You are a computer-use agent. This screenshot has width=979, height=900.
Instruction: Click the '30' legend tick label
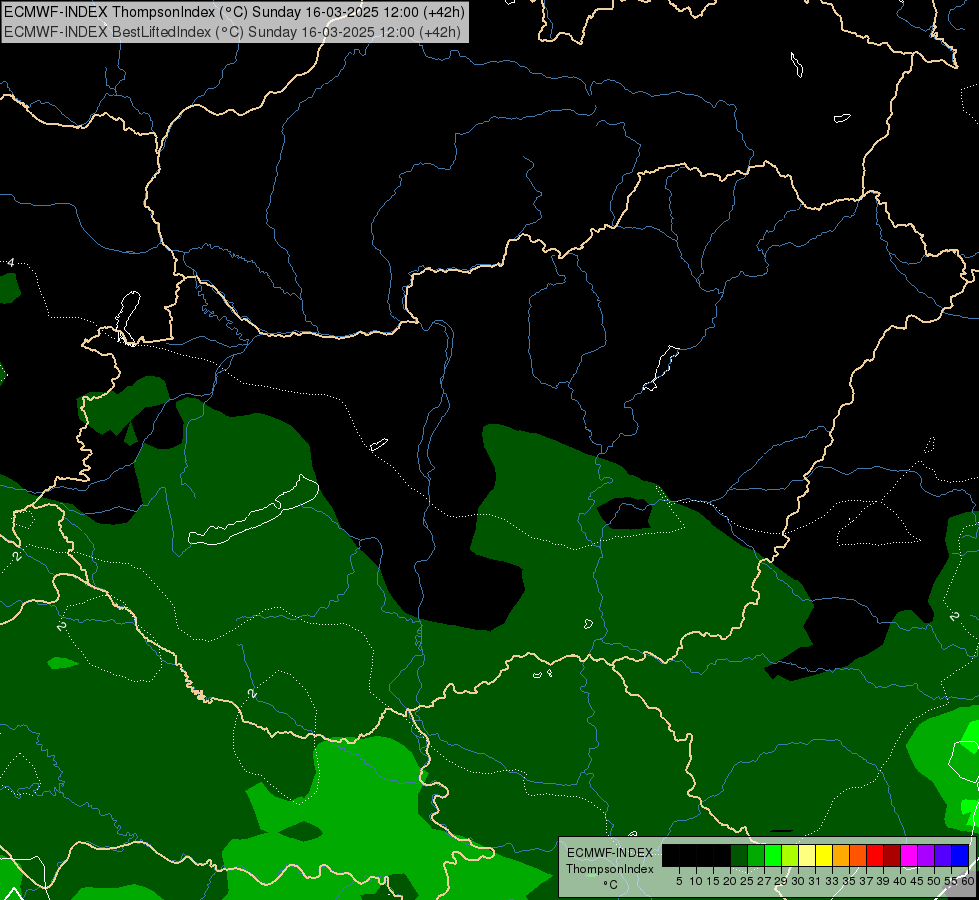pos(798,881)
